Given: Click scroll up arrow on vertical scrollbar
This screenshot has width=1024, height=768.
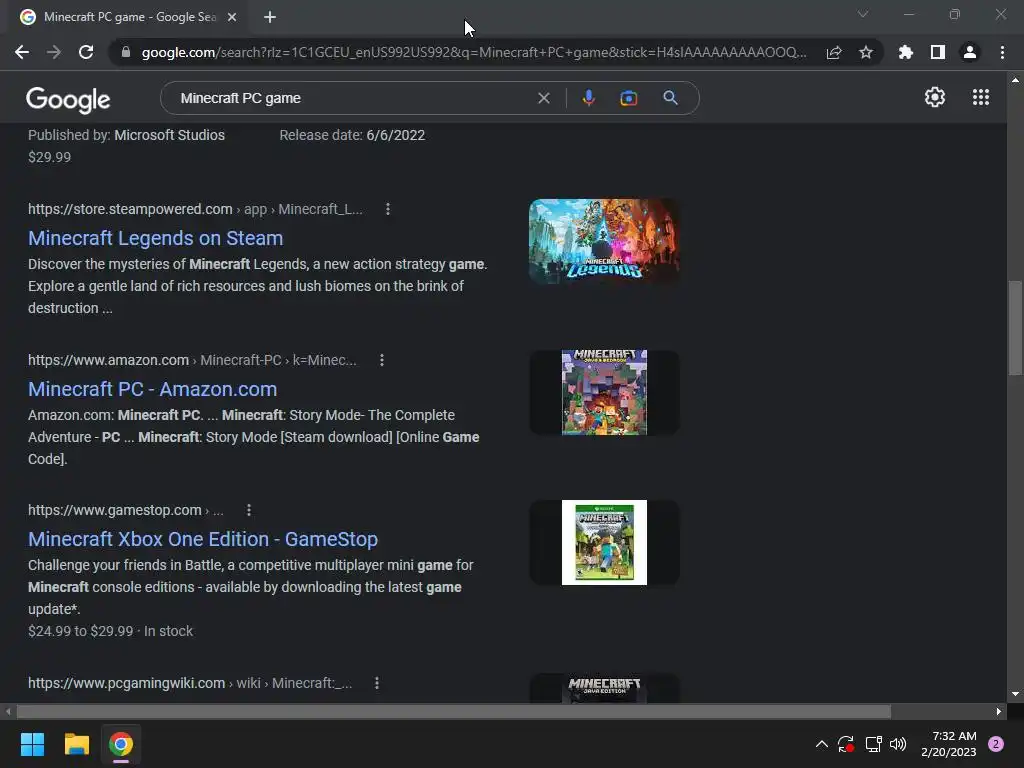Looking at the screenshot, I should (1015, 80).
